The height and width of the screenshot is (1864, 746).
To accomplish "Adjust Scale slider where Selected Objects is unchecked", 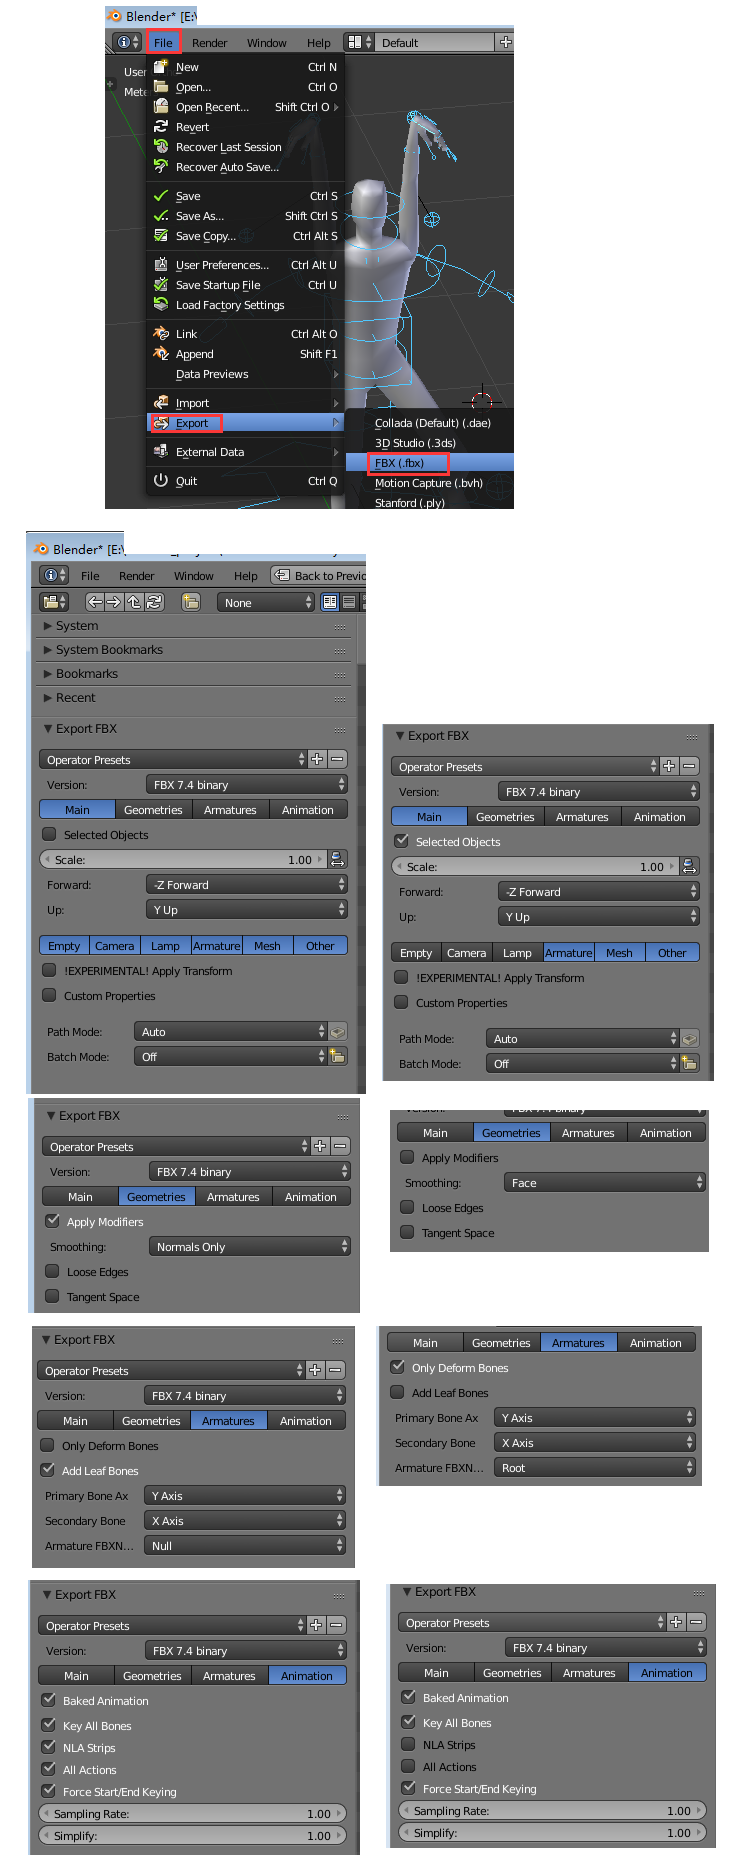I will (183, 859).
